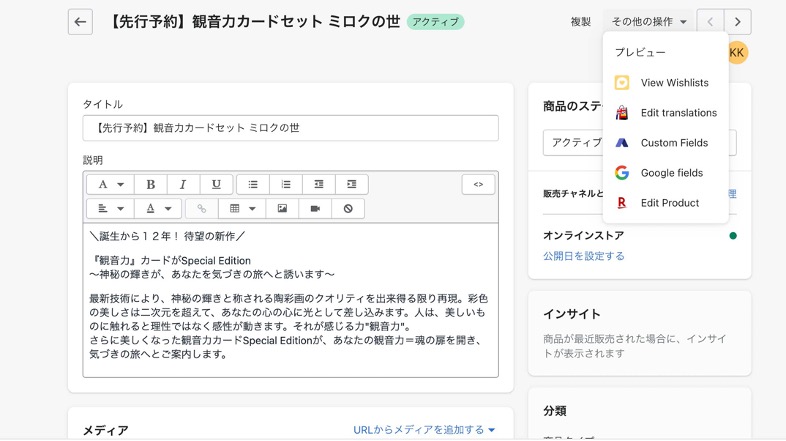
Task: Clear formatting with the circle-slash icon
Action: (348, 209)
